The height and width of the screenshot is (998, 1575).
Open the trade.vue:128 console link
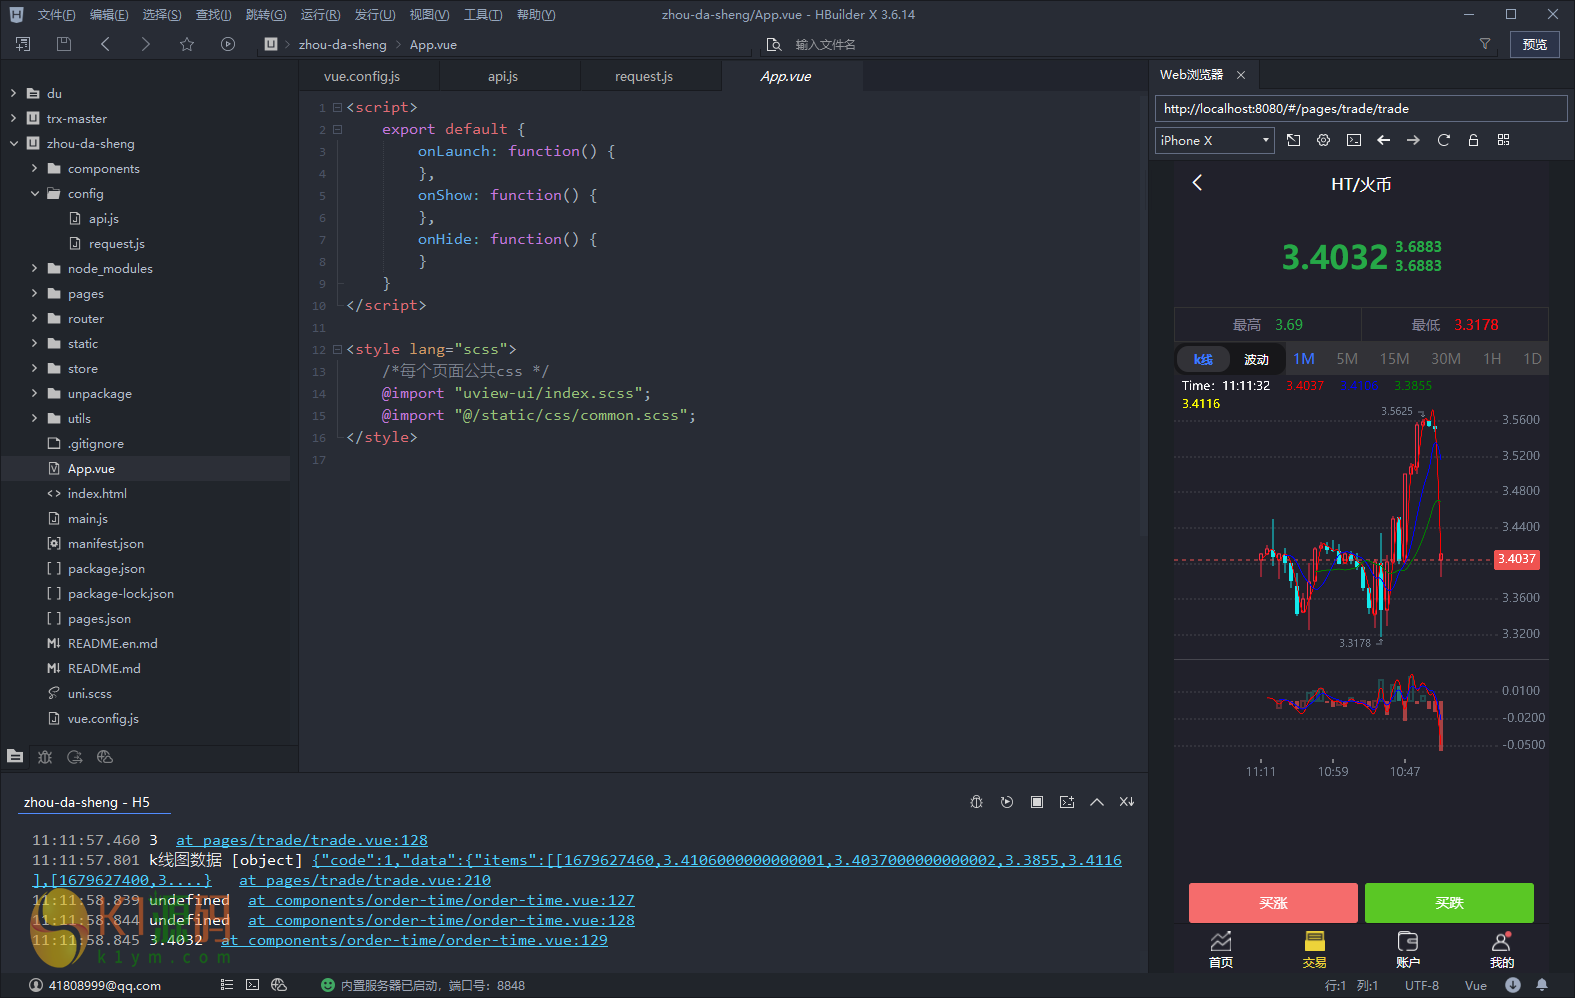tap(302, 840)
